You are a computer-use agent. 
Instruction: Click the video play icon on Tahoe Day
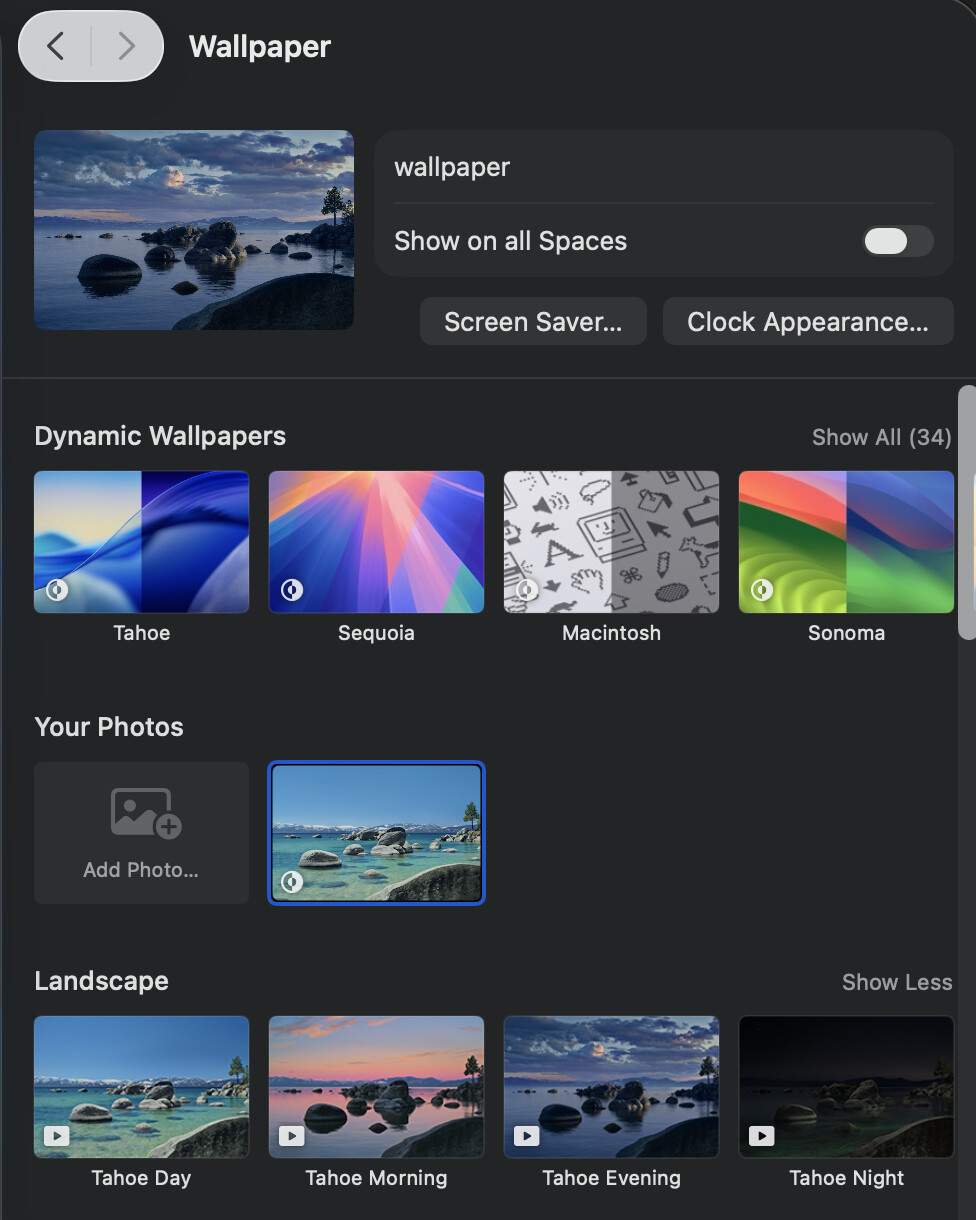pos(56,1136)
